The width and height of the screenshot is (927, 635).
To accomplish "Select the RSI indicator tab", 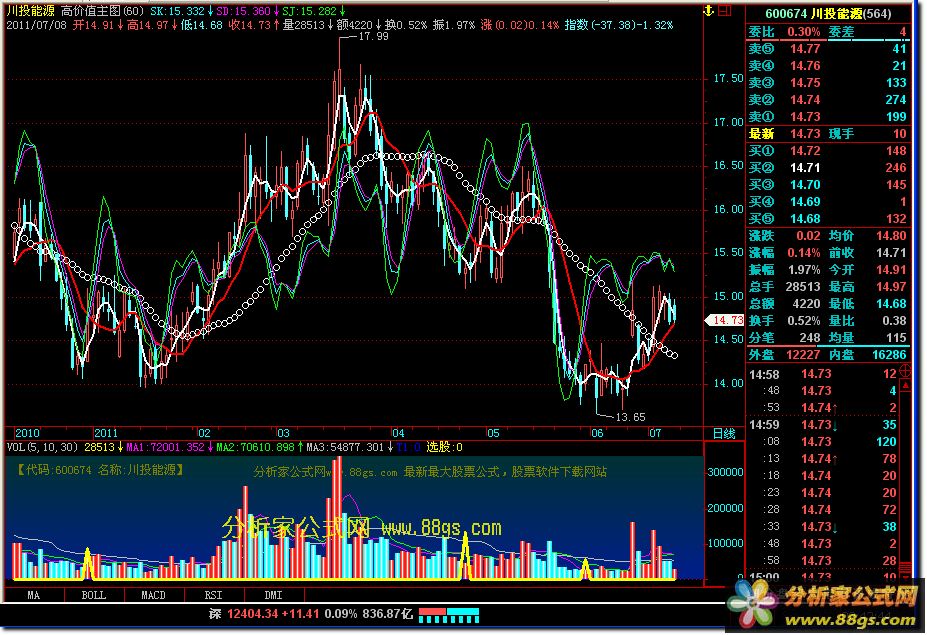I will click(213, 595).
